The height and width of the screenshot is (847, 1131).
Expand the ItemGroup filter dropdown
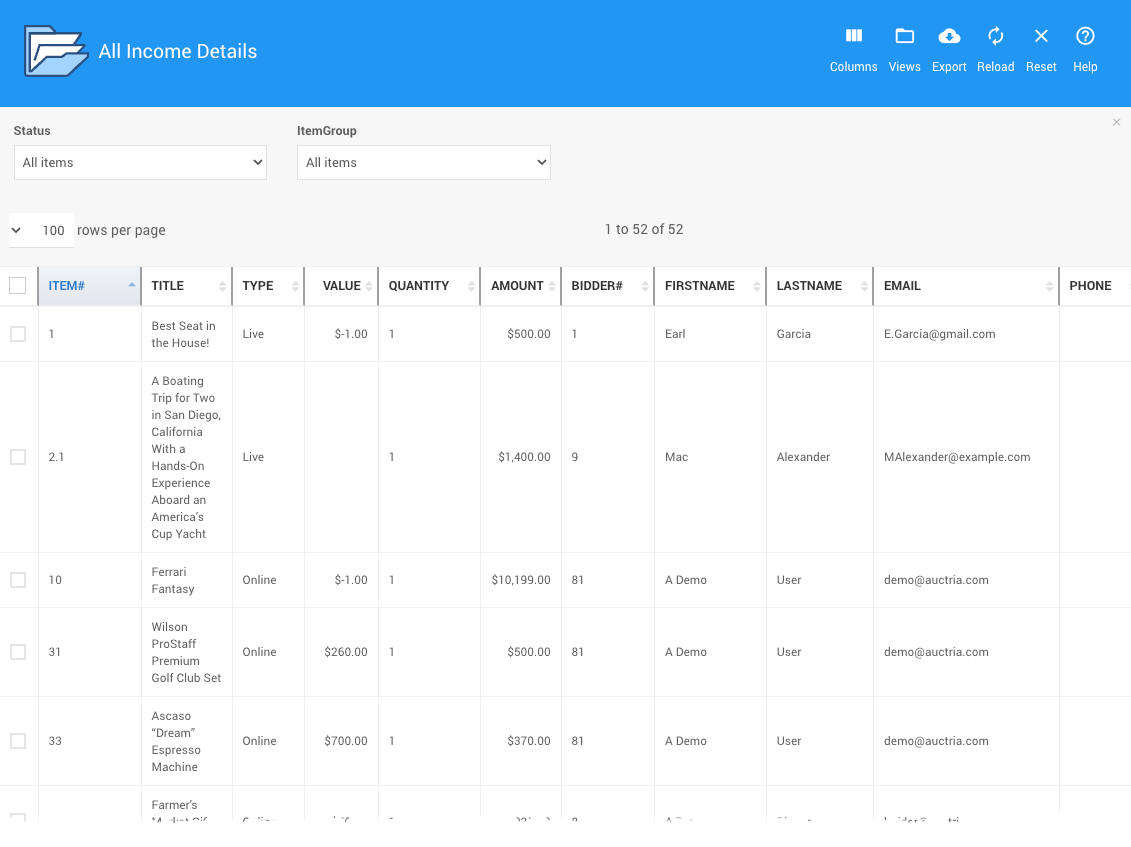(x=423, y=163)
